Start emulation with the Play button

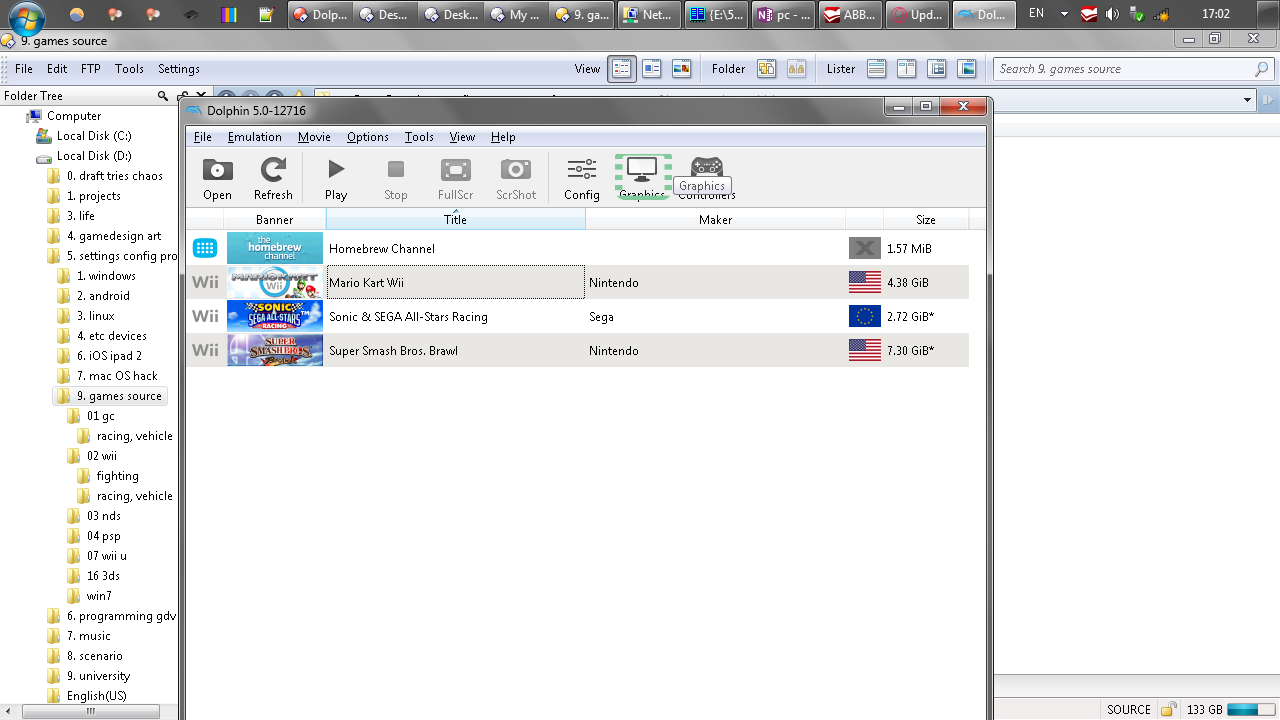pos(336,178)
